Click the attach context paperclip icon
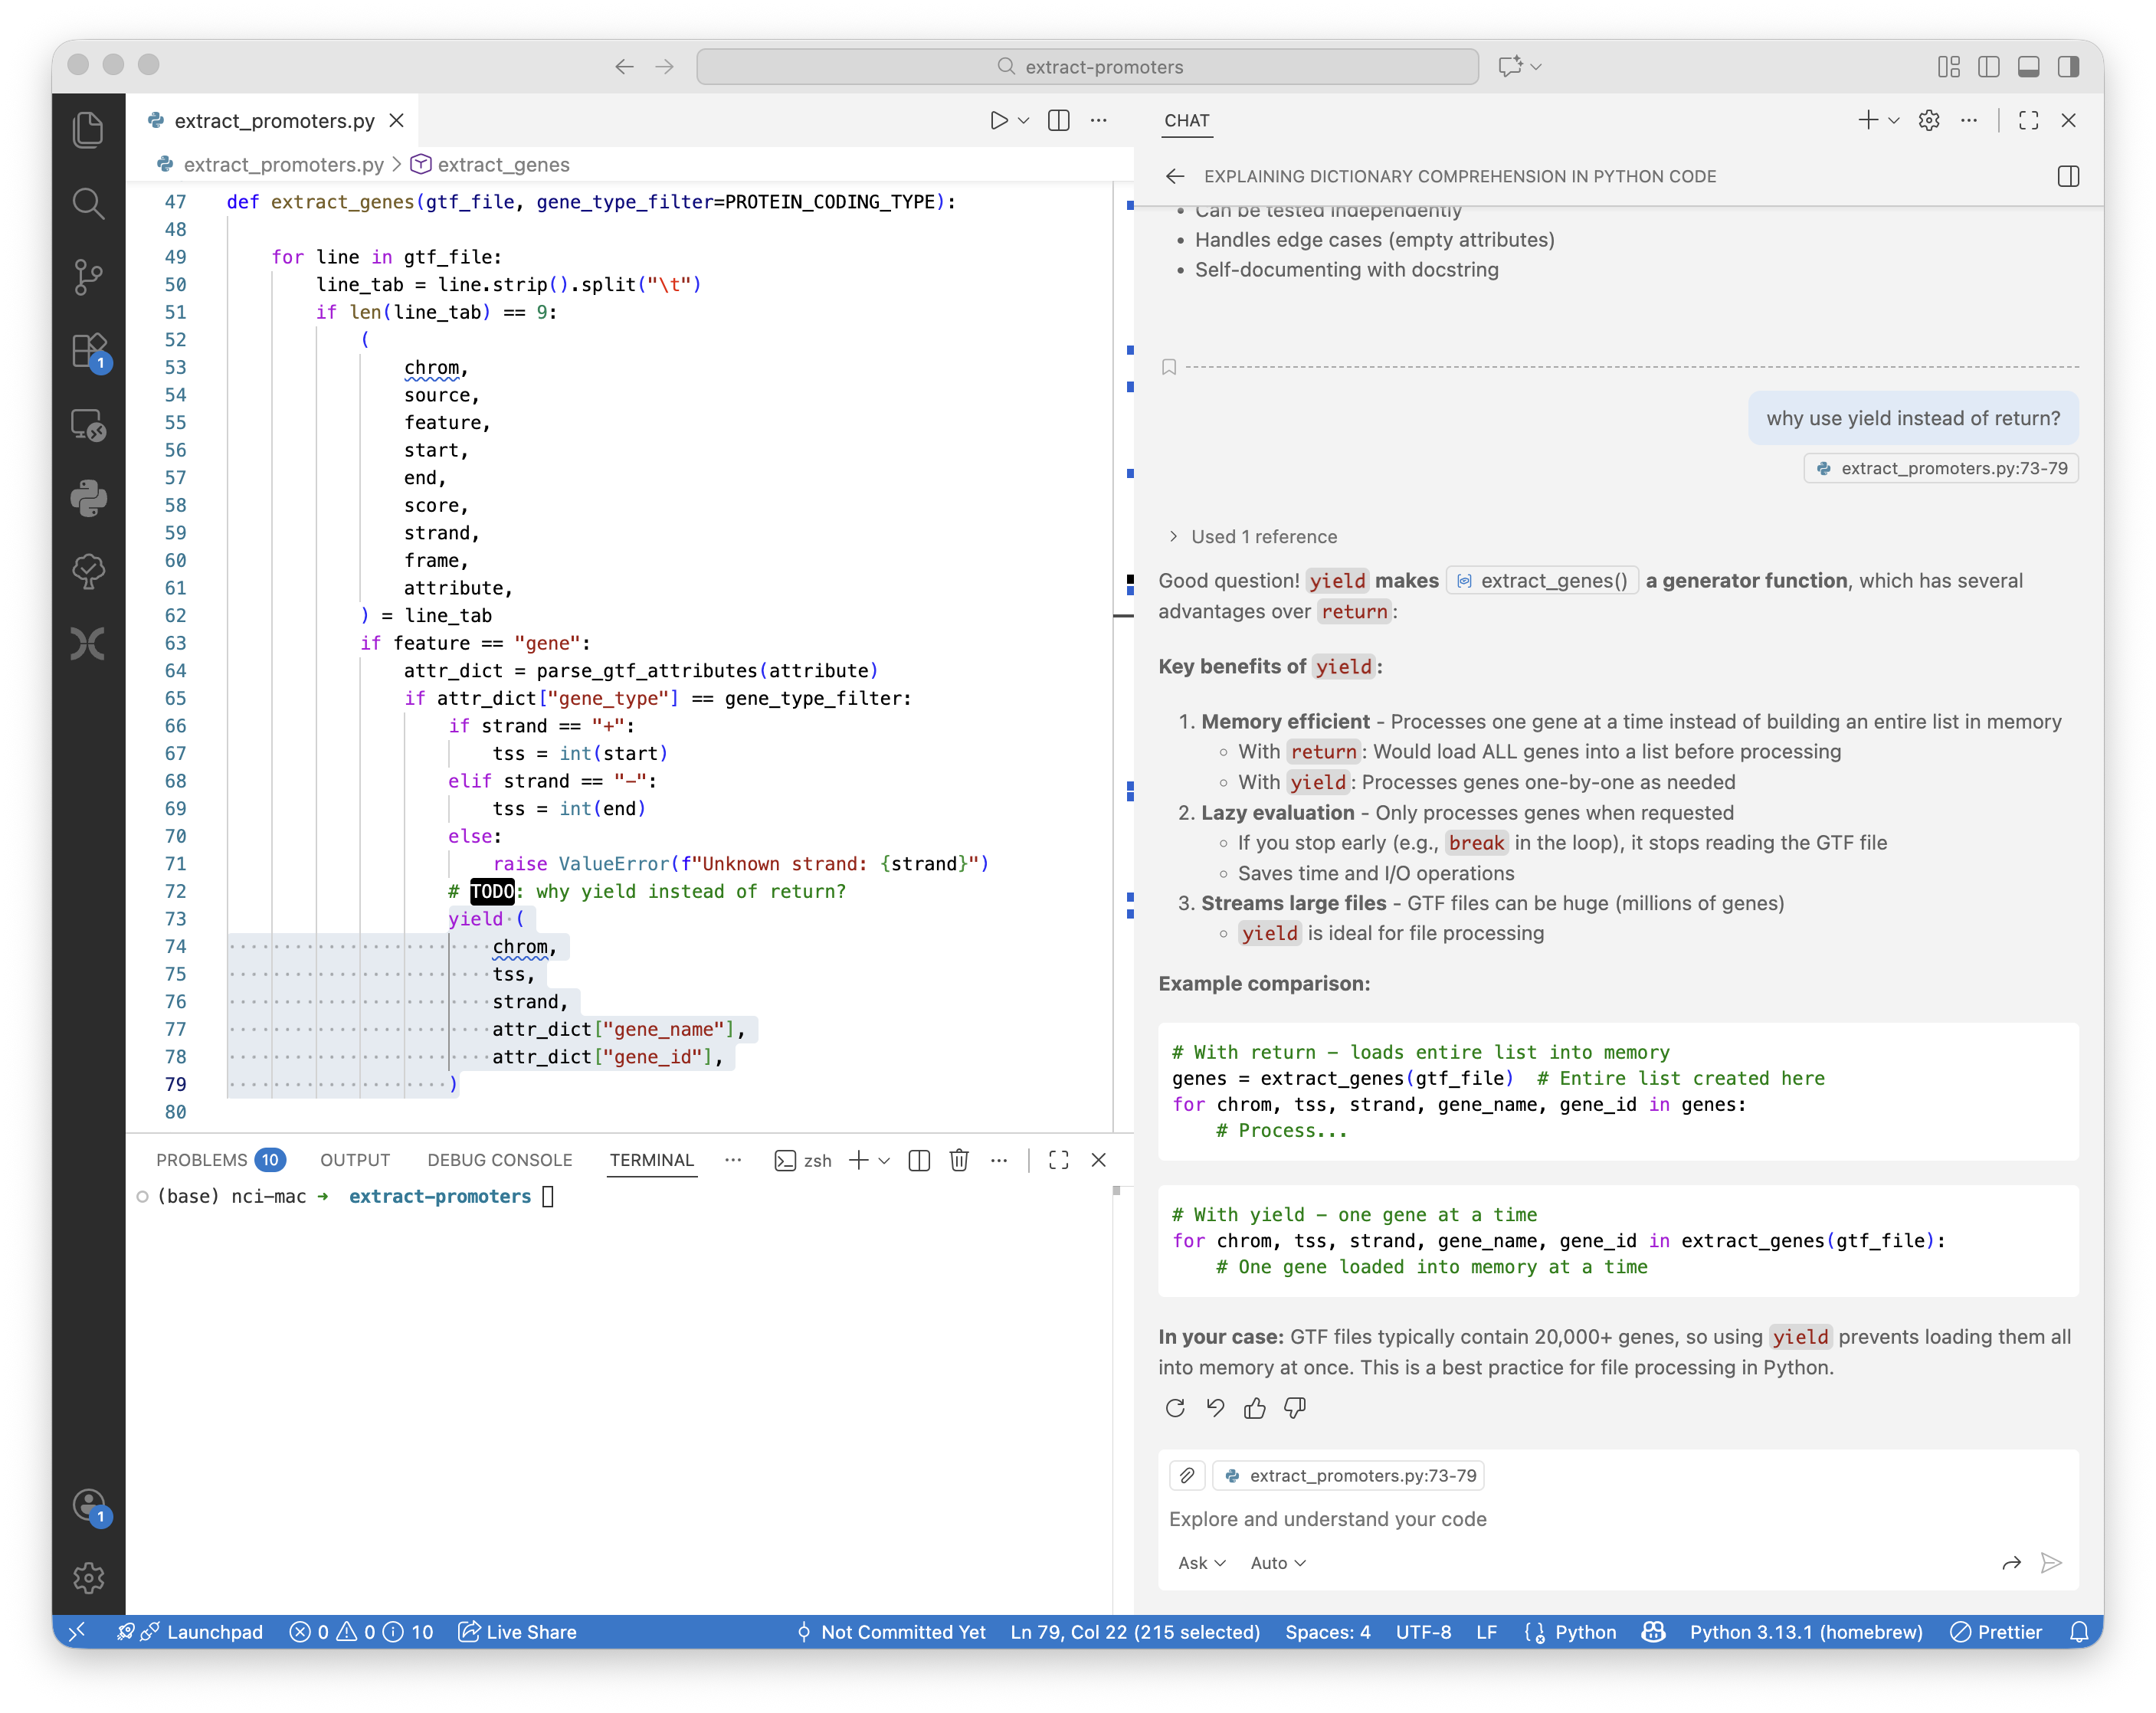This screenshot has height=1713, width=2156. pos(1187,1476)
